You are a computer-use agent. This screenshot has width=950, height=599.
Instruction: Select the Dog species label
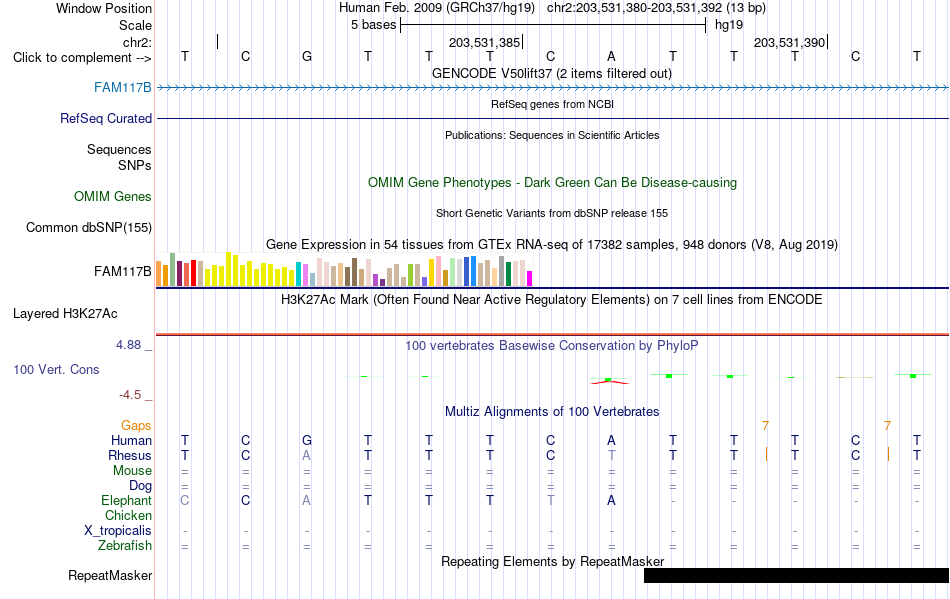point(140,486)
